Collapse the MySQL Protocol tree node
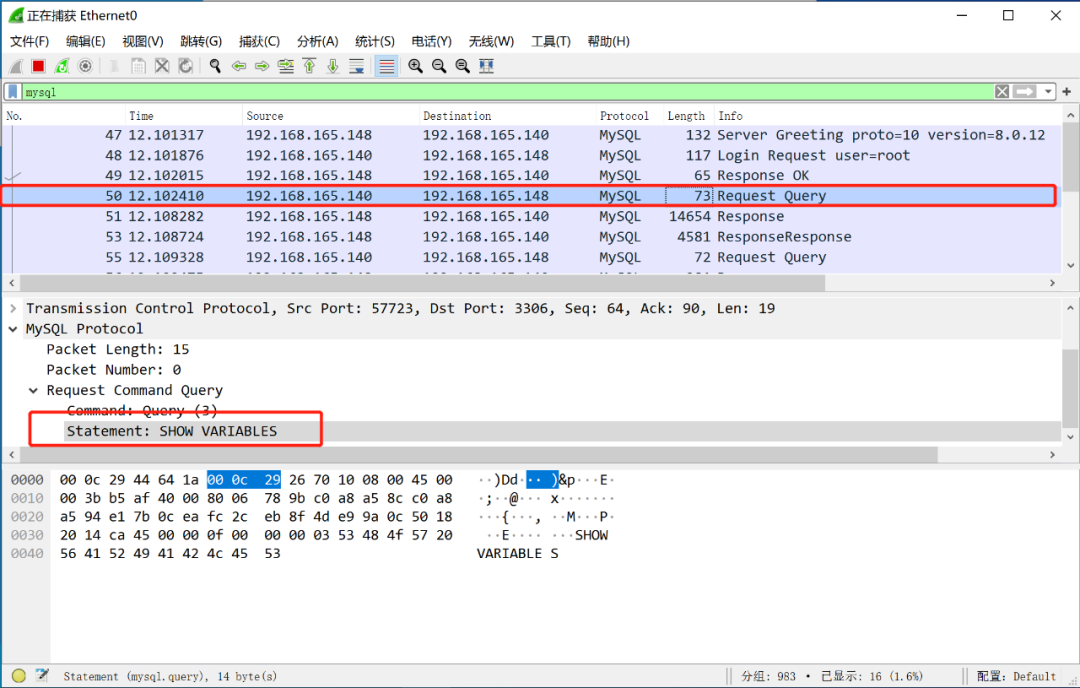Image resolution: width=1080 pixels, height=688 pixels. point(13,329)
